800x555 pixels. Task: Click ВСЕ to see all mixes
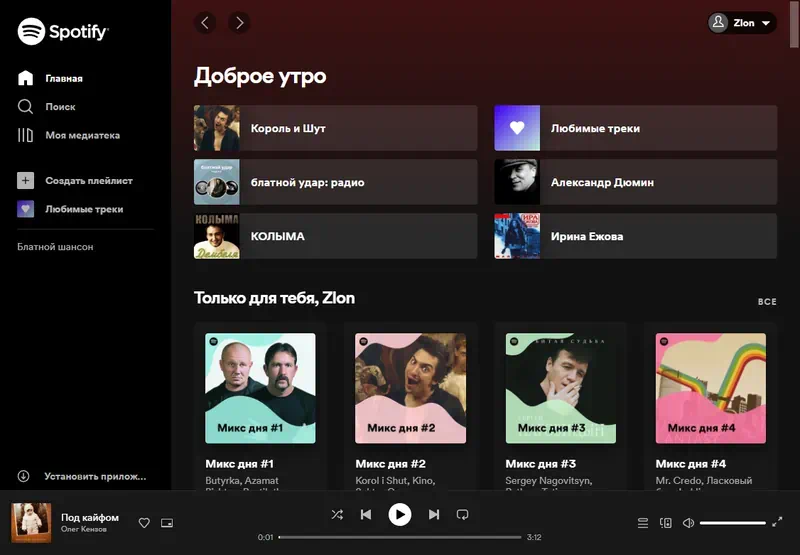pyautogui.click(x=767, y=302)
